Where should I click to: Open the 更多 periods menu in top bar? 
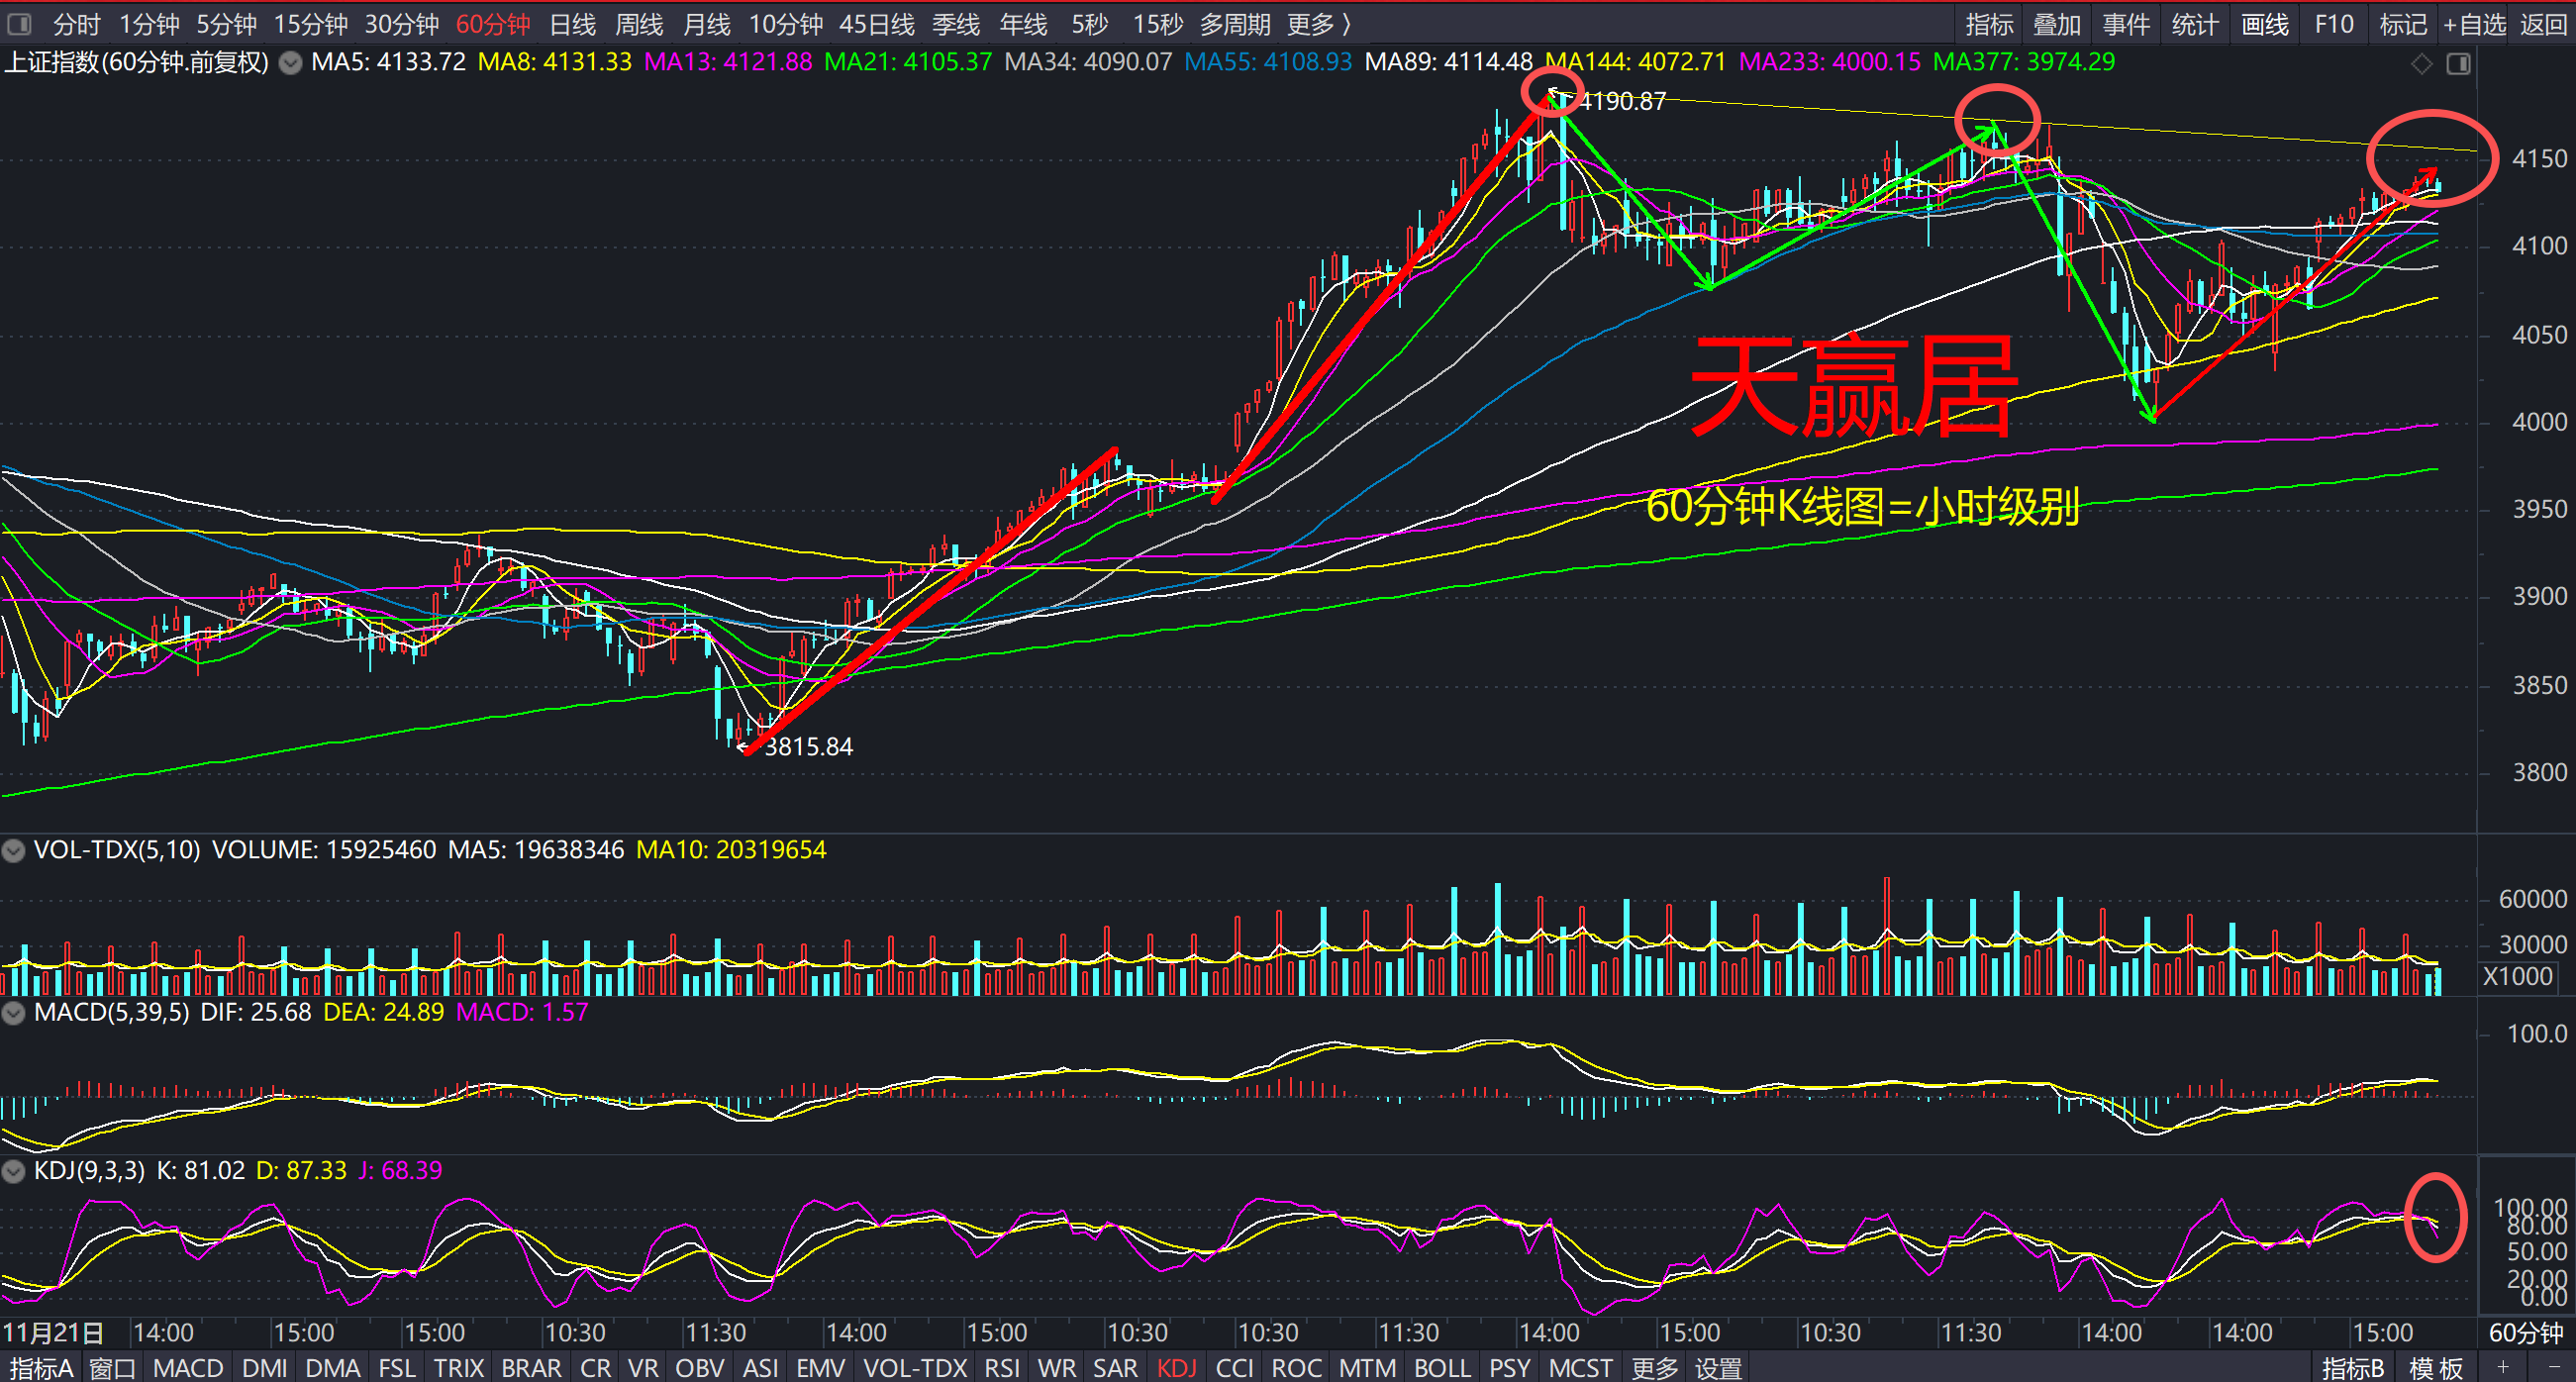[x=1317, y=24]
